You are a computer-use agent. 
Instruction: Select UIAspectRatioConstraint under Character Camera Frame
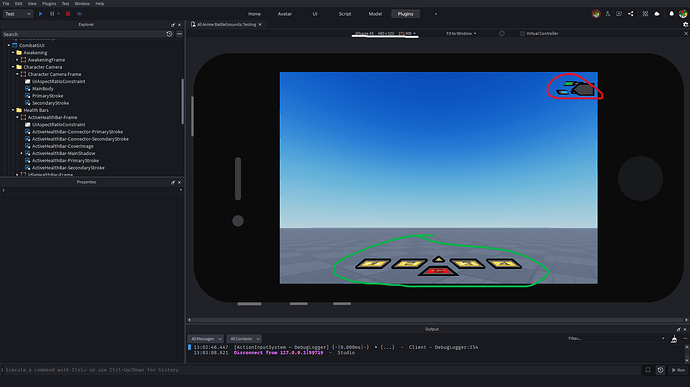coord(59,81)
